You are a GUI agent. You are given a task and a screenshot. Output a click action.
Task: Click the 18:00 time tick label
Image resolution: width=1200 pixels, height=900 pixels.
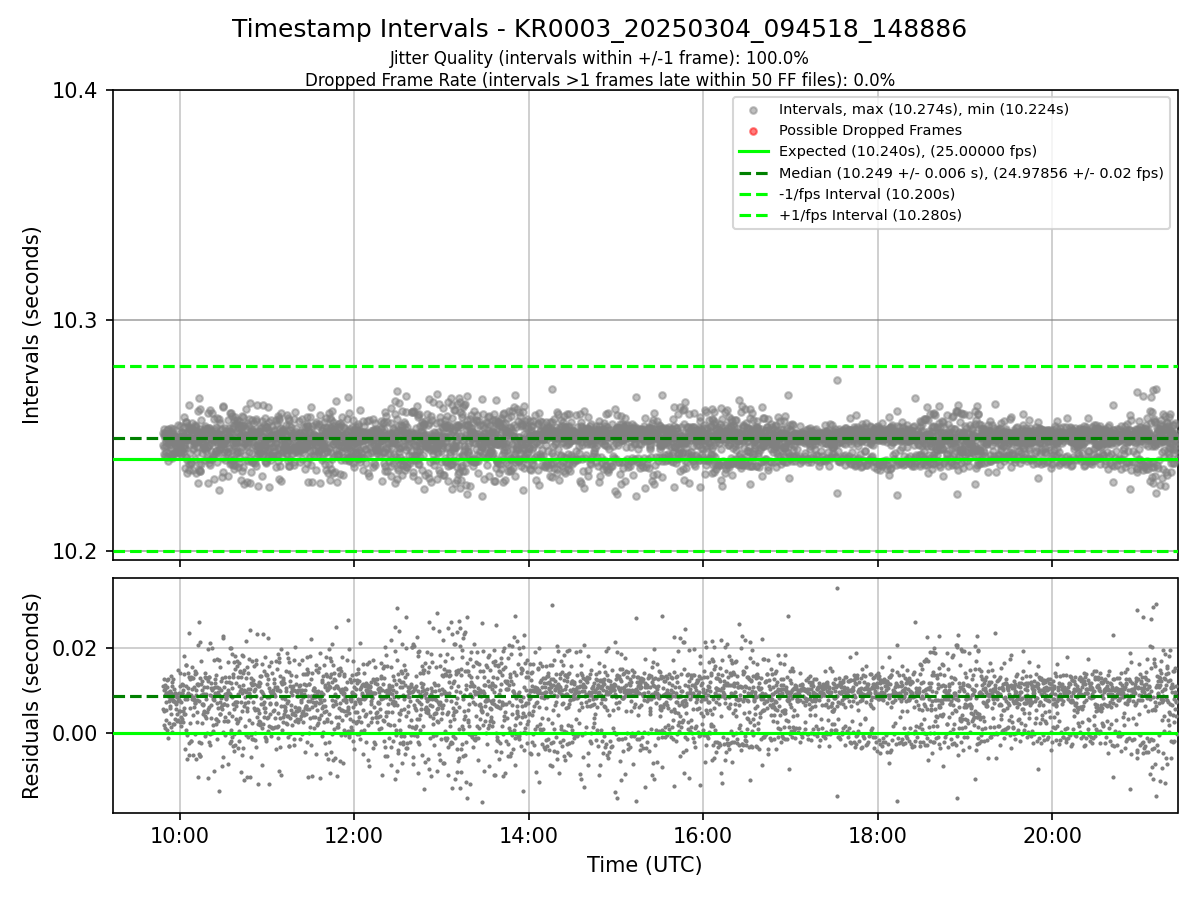tap(878, 836)
